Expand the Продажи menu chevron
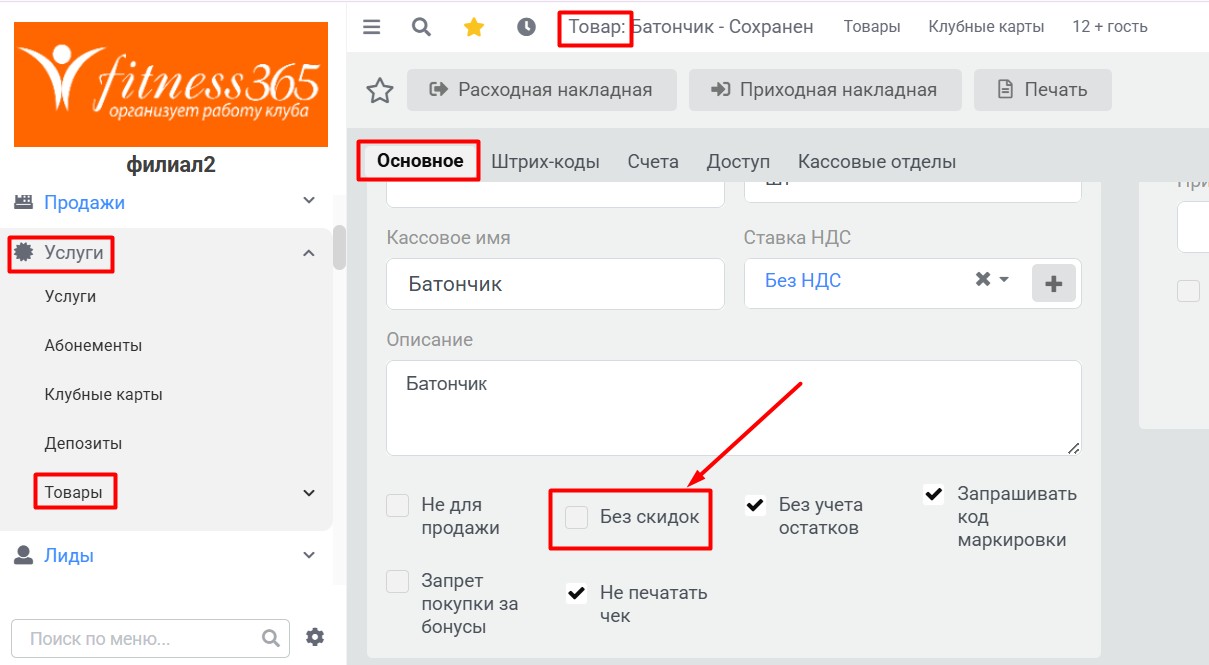 click(309, 201)
